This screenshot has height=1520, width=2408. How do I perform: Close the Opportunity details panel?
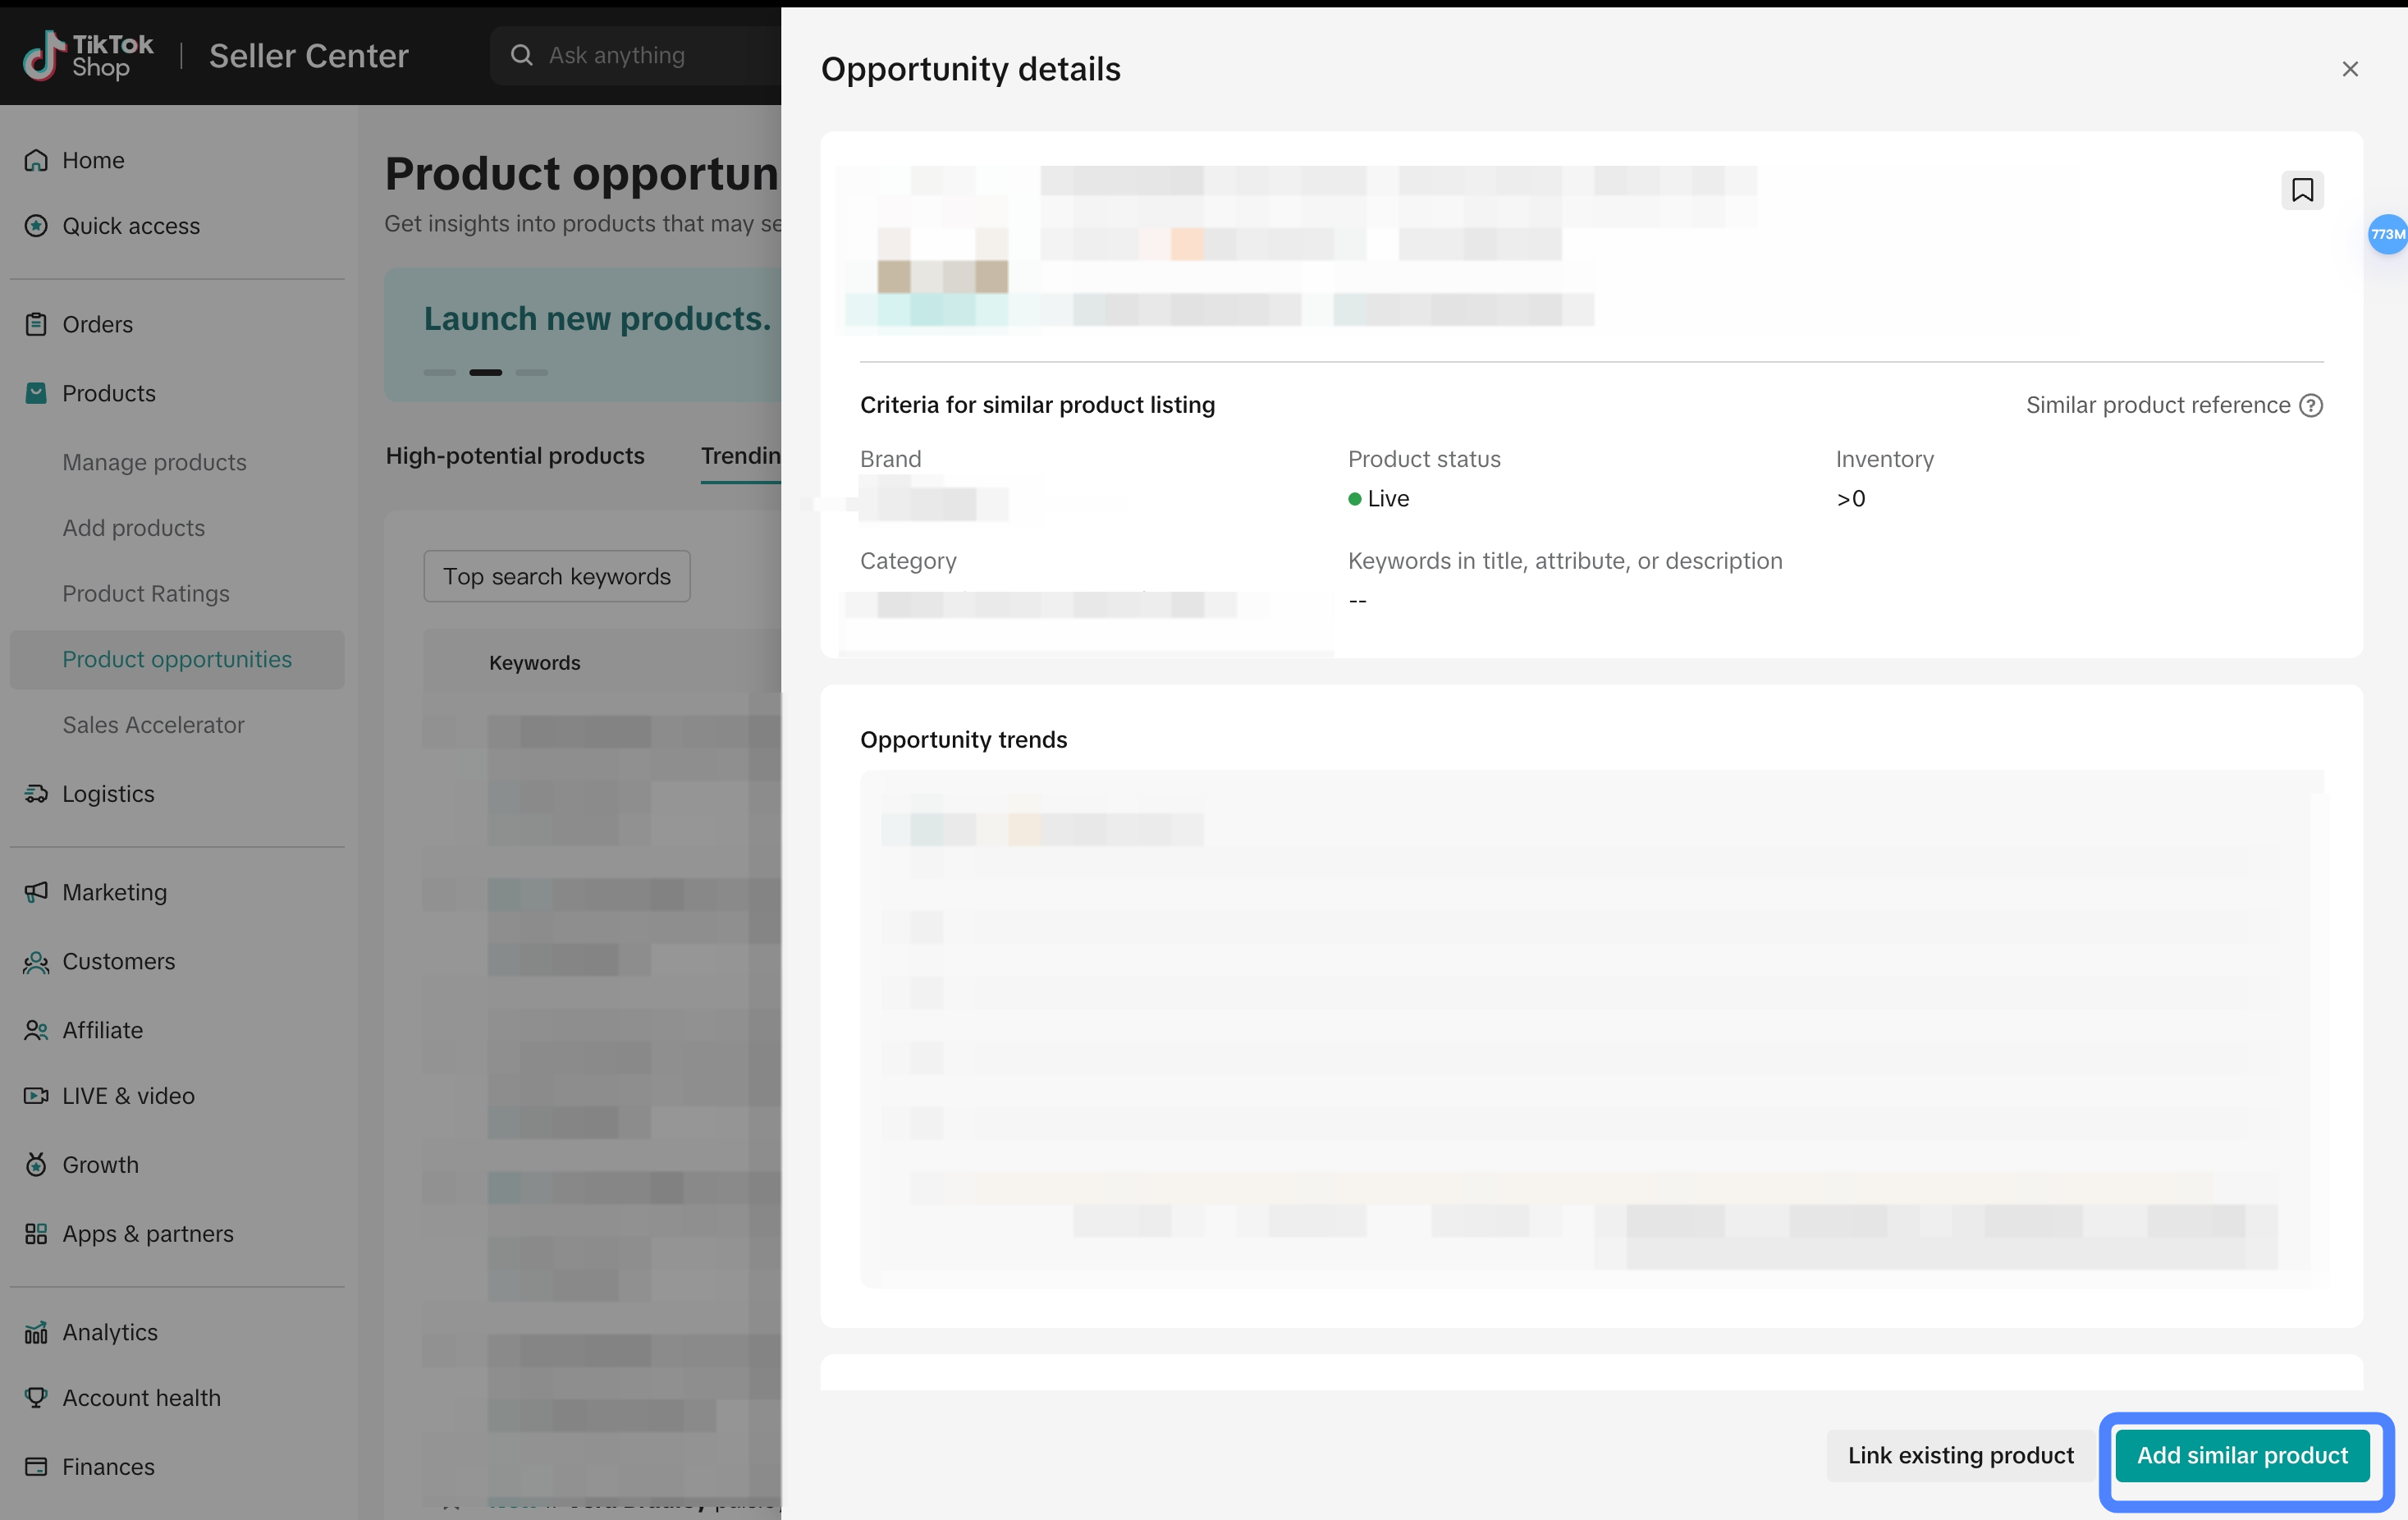[2350, 69]
